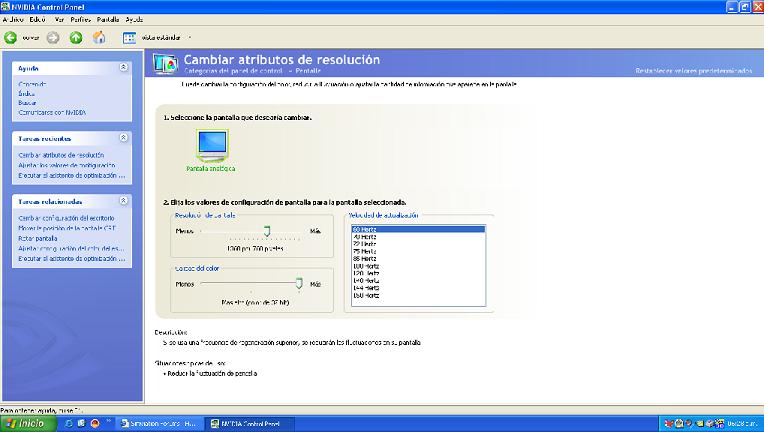Image resolution: width=764 pixels, height=432 pixels.
Task: Open recent task Ejecutar el asistente de optimización
Action: tap(72, 175)
